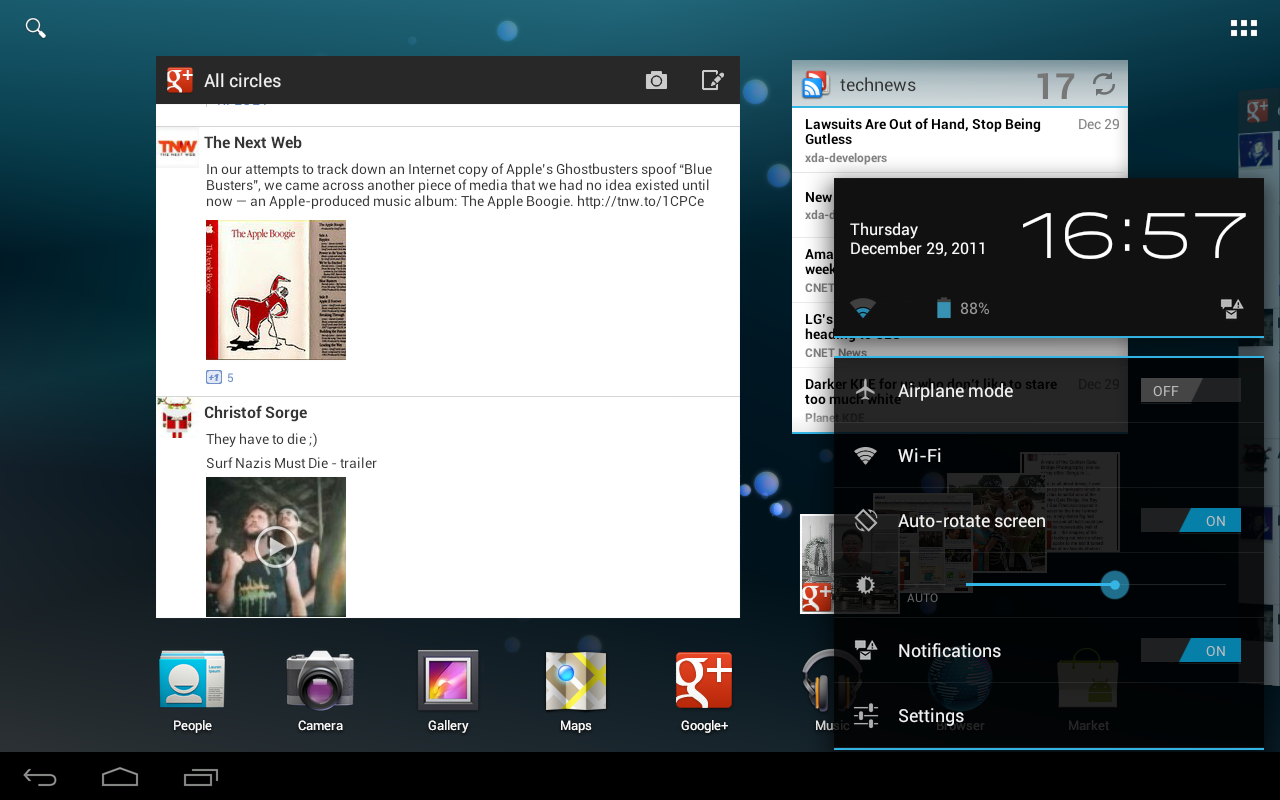Launch the Gallery app

448,692
